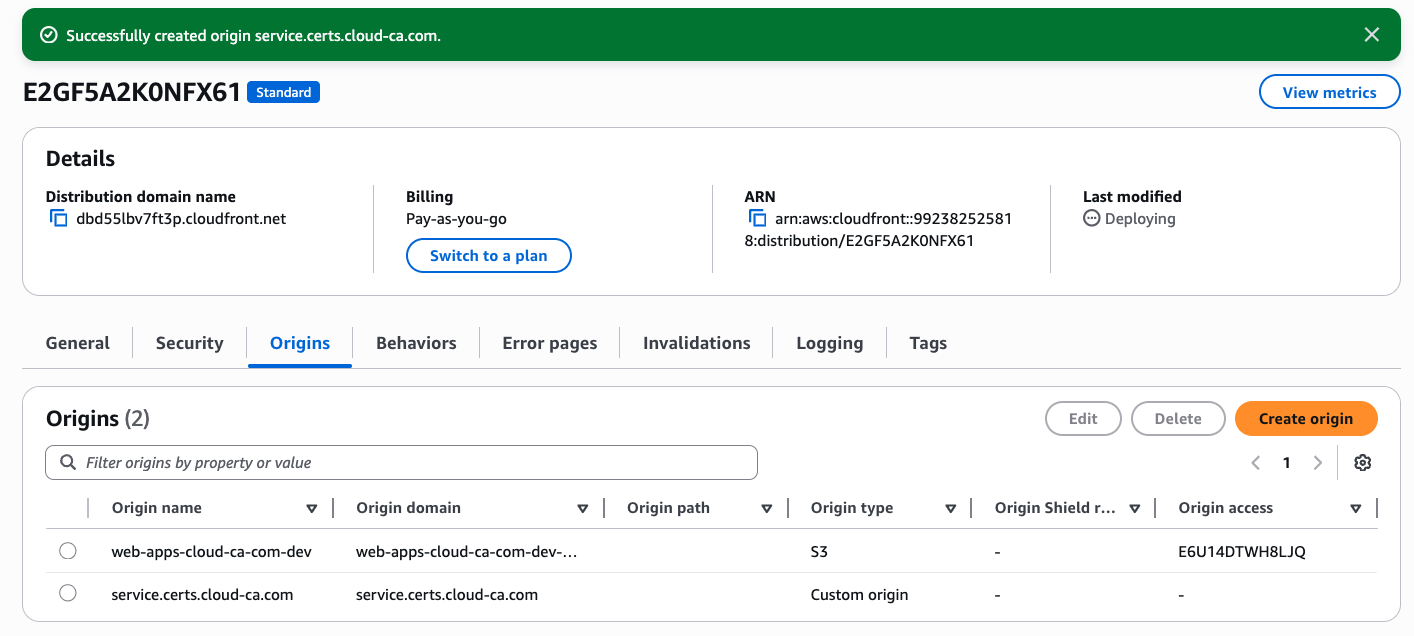Go to previous origins page arrow

[x=1256, y=463]
